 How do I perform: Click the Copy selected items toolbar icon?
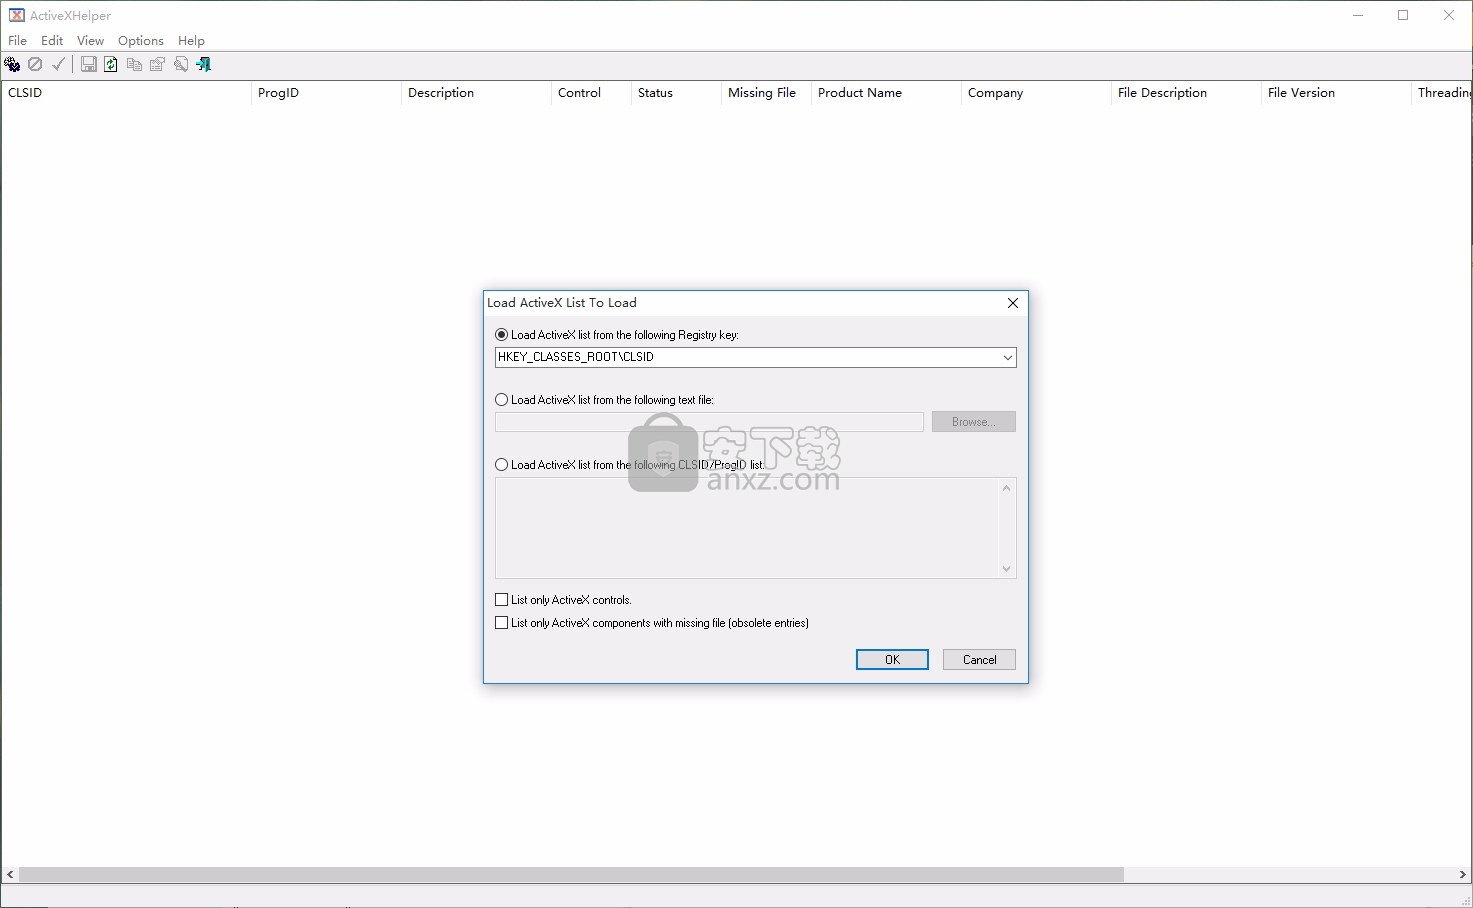134,65
